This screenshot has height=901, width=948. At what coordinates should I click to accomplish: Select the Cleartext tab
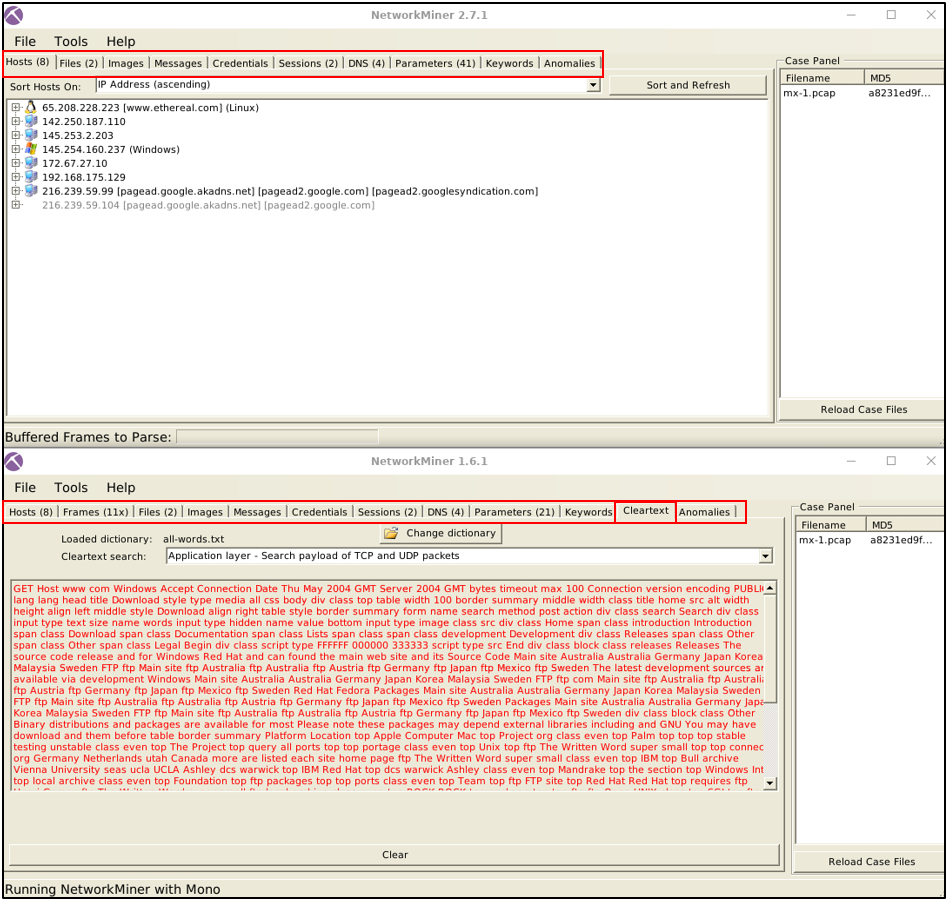pyautogui.click(x=646, y=511)
